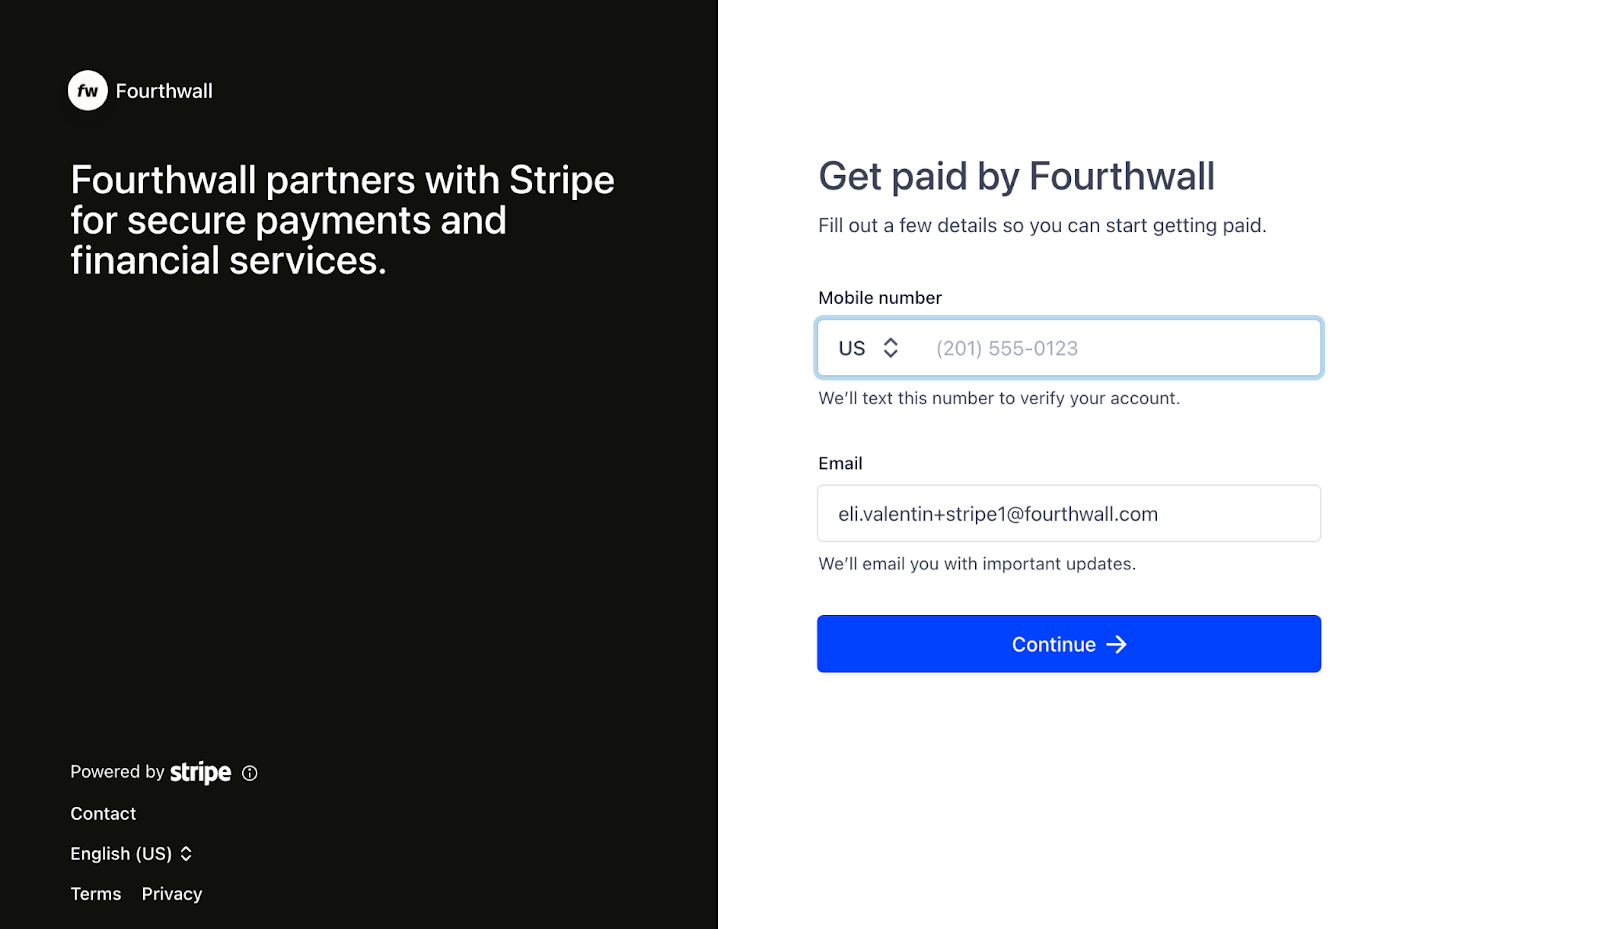Click the Fourthwall brand name text

(164, 91)
